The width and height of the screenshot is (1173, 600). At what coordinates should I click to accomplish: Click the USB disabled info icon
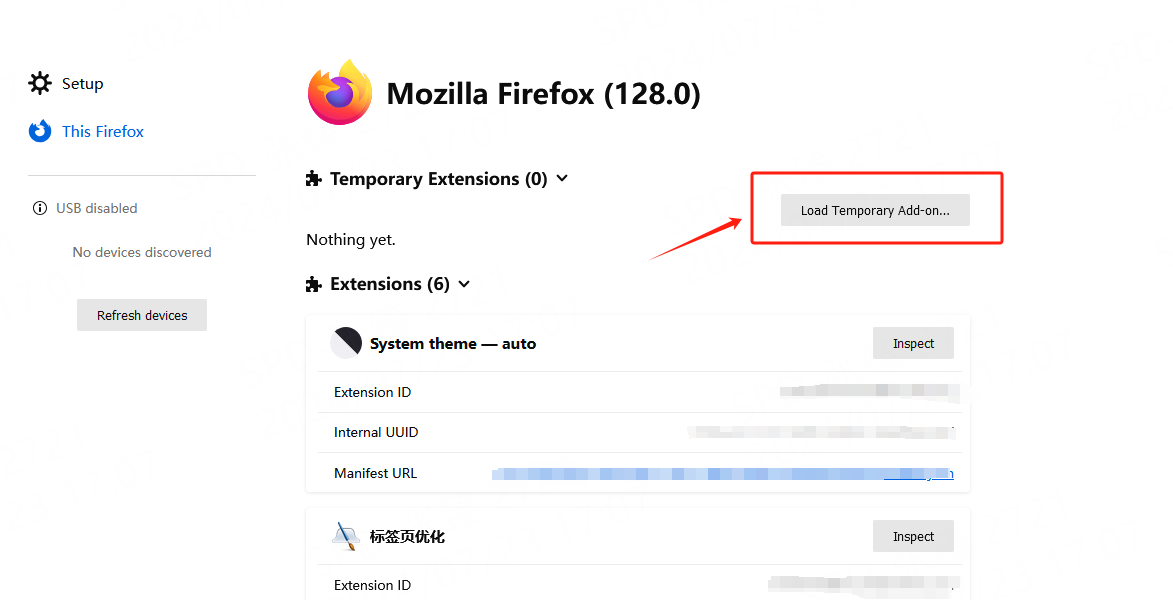click(40, 208)
